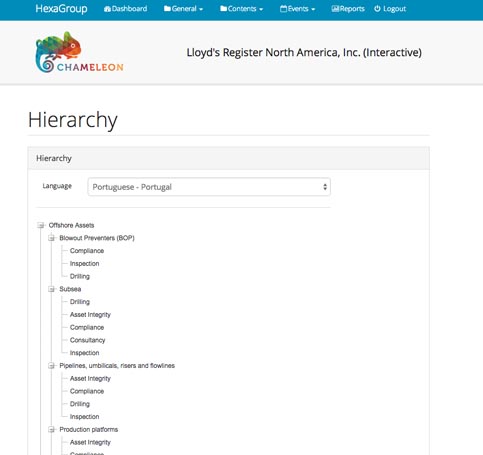Select Drilling under Subsea
This screenshot has width=483, height=455.
[80, 302]
